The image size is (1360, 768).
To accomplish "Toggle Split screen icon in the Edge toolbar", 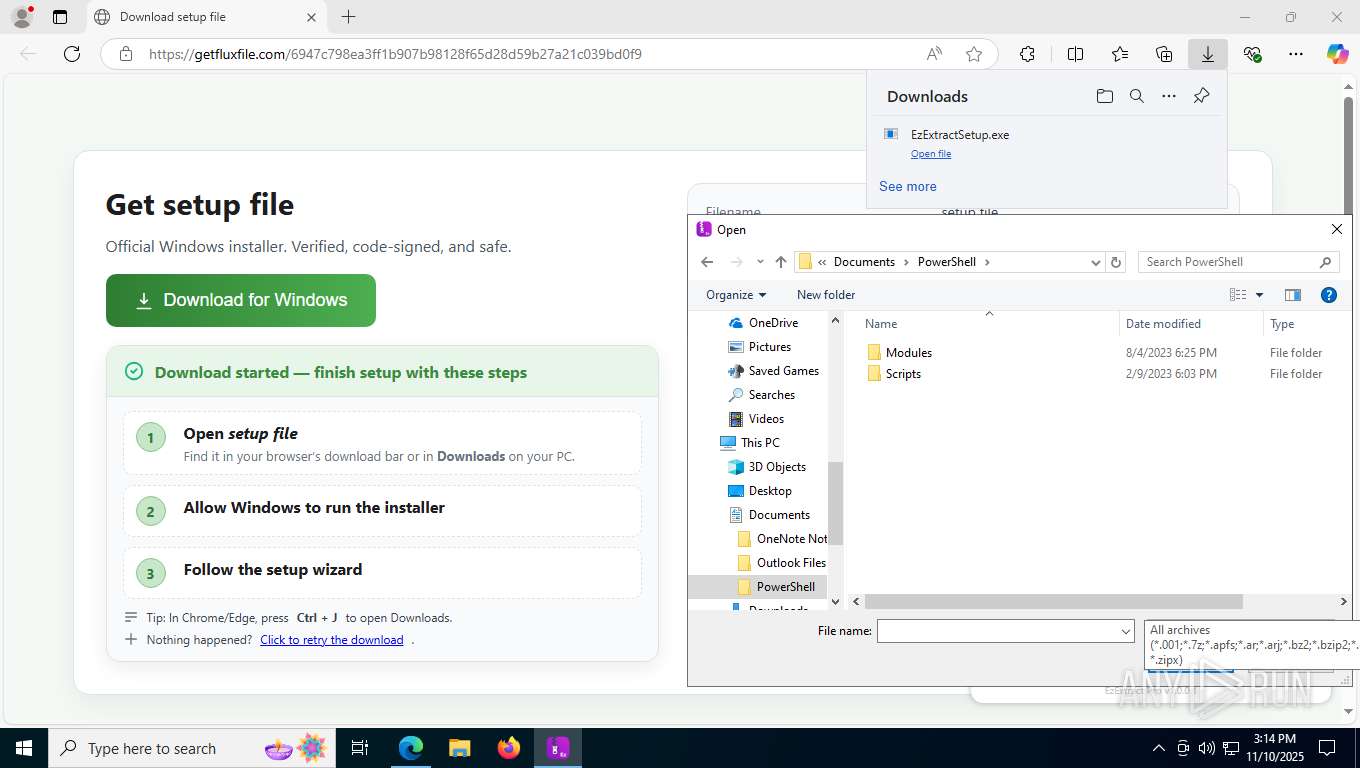I will [x=1076, y=54].
